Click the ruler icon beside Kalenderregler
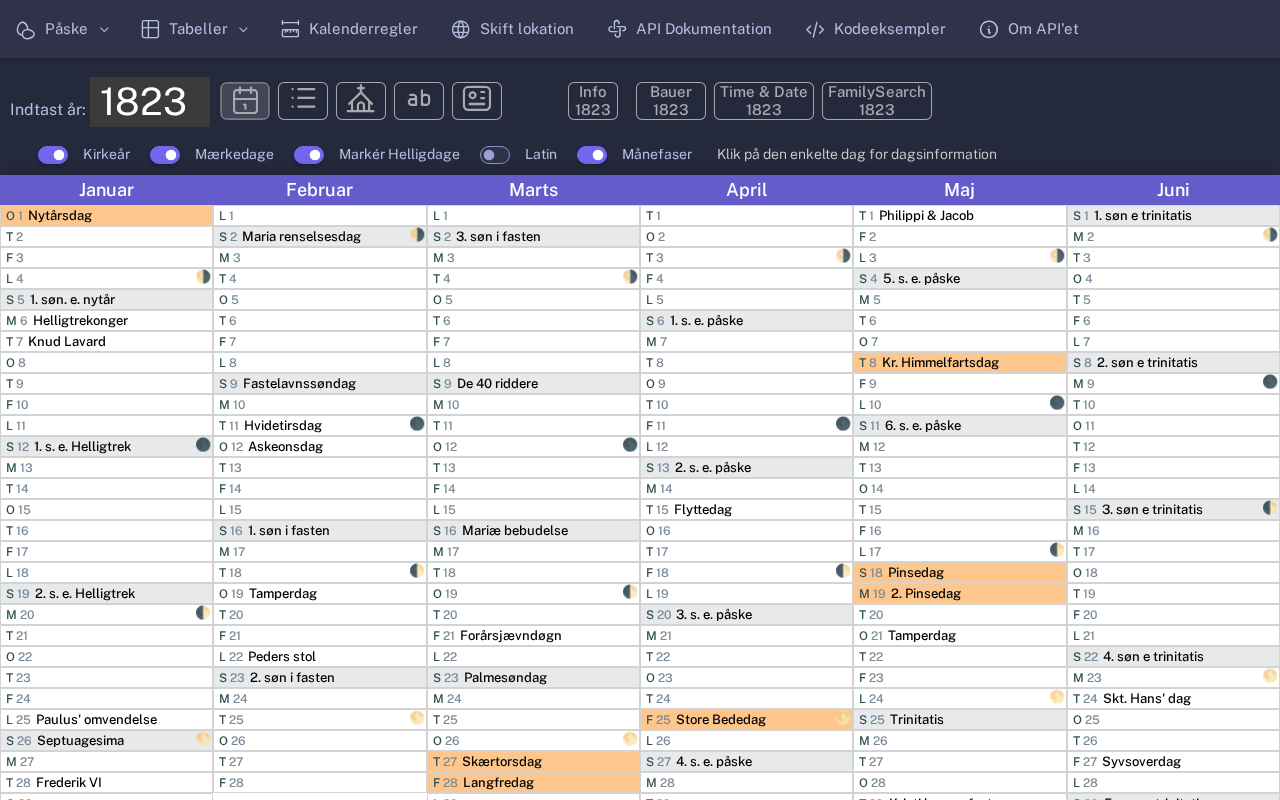The height and width of the screenshot is (800, 1280). pos(290,29)
